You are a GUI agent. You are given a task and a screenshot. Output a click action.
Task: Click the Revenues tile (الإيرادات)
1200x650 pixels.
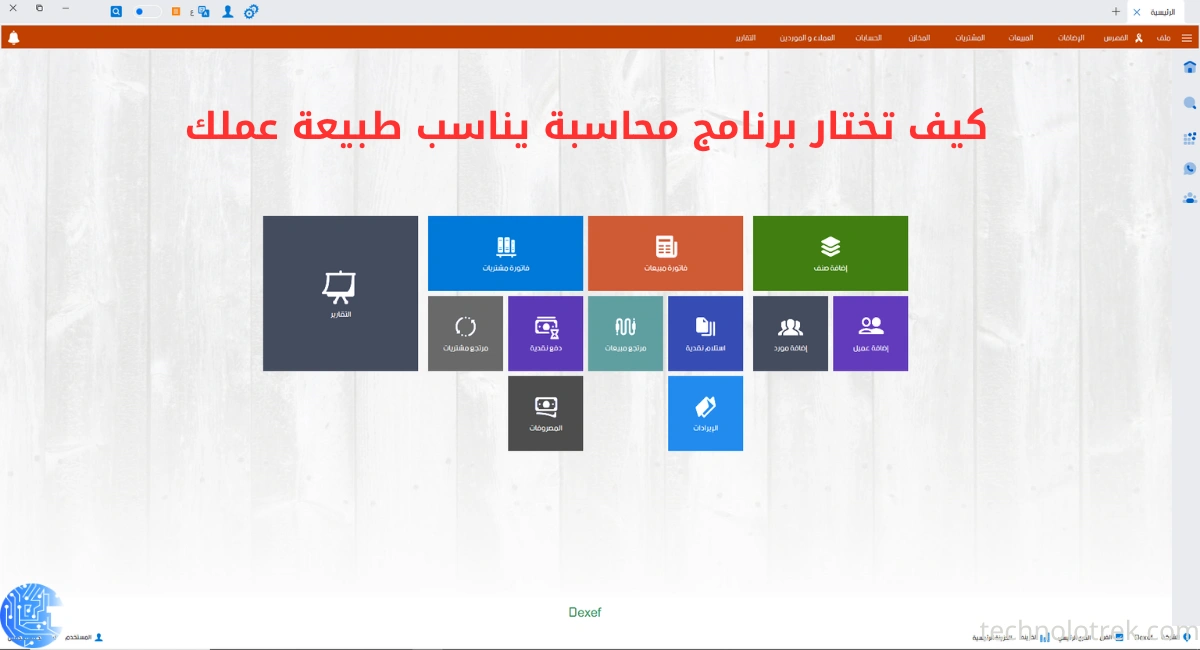[705, 413]
